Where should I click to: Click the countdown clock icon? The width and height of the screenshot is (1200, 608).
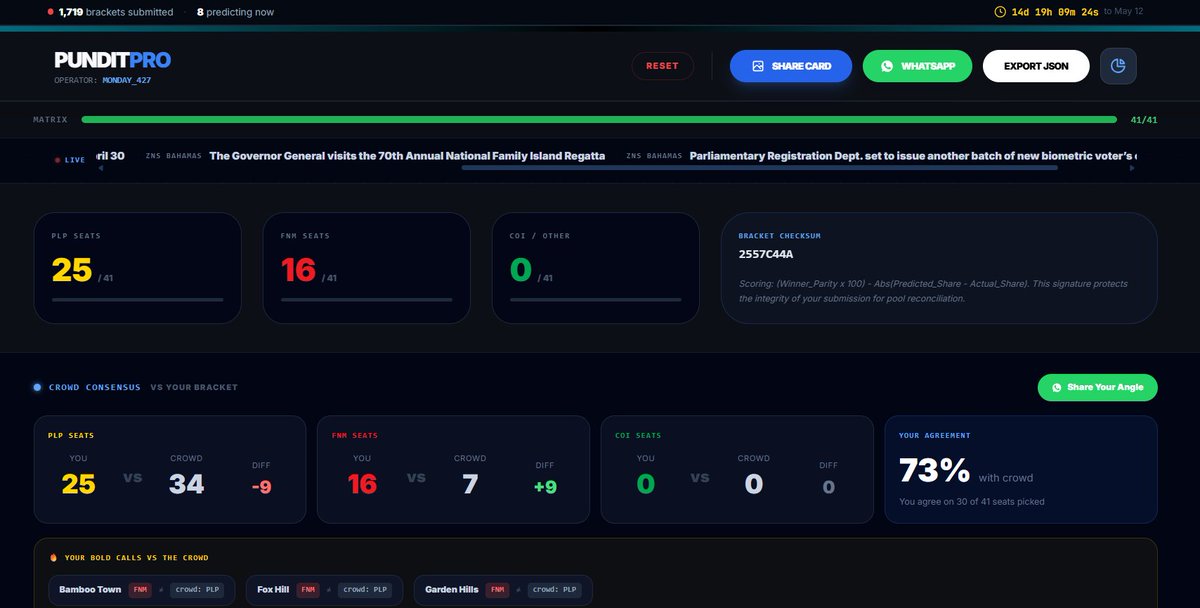click(1000, 12)
